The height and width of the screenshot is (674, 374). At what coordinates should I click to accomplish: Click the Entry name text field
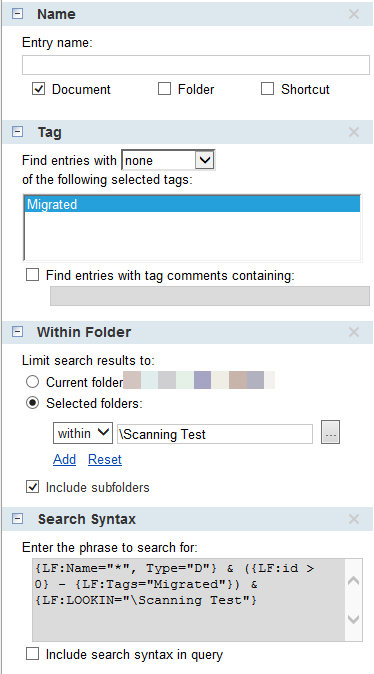pos(196,65)
